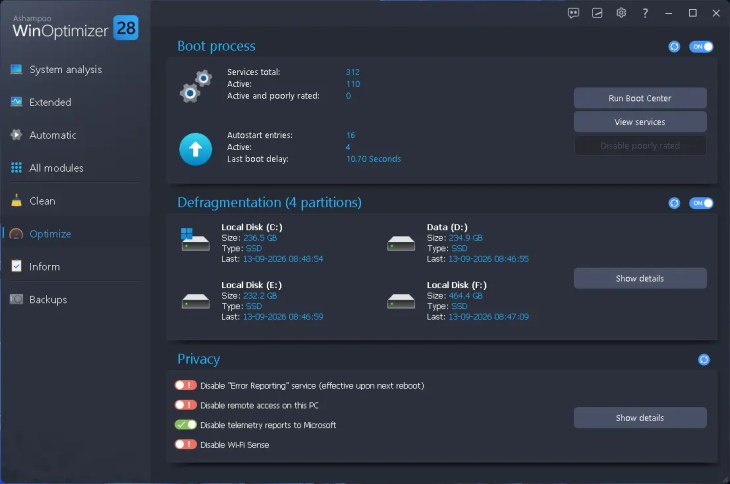
Task: Click Privacy heading
Action: pos(198,359)
